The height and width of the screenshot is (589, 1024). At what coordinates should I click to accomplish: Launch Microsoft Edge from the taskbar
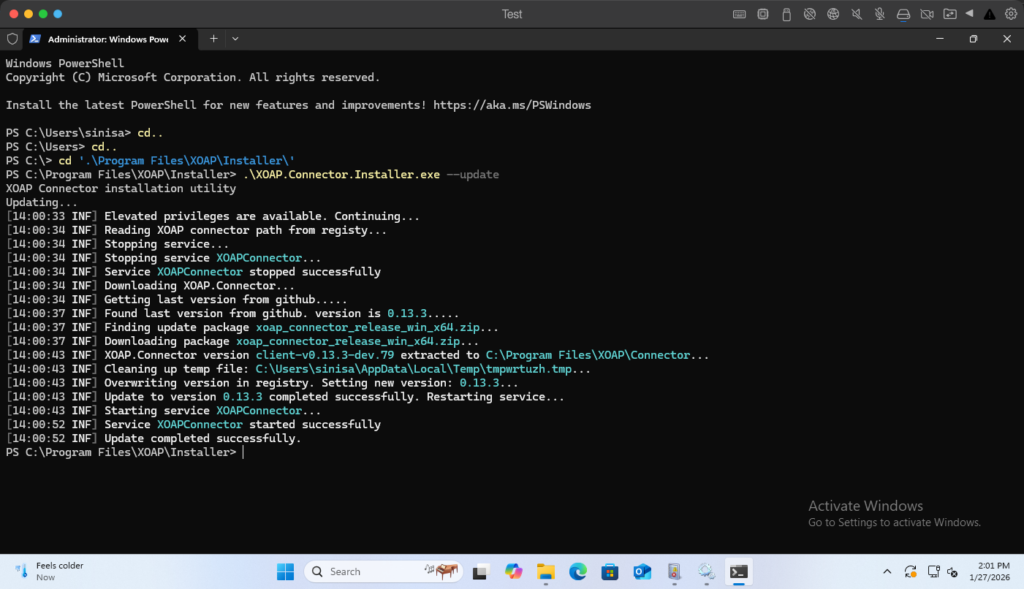pos(577,572)
